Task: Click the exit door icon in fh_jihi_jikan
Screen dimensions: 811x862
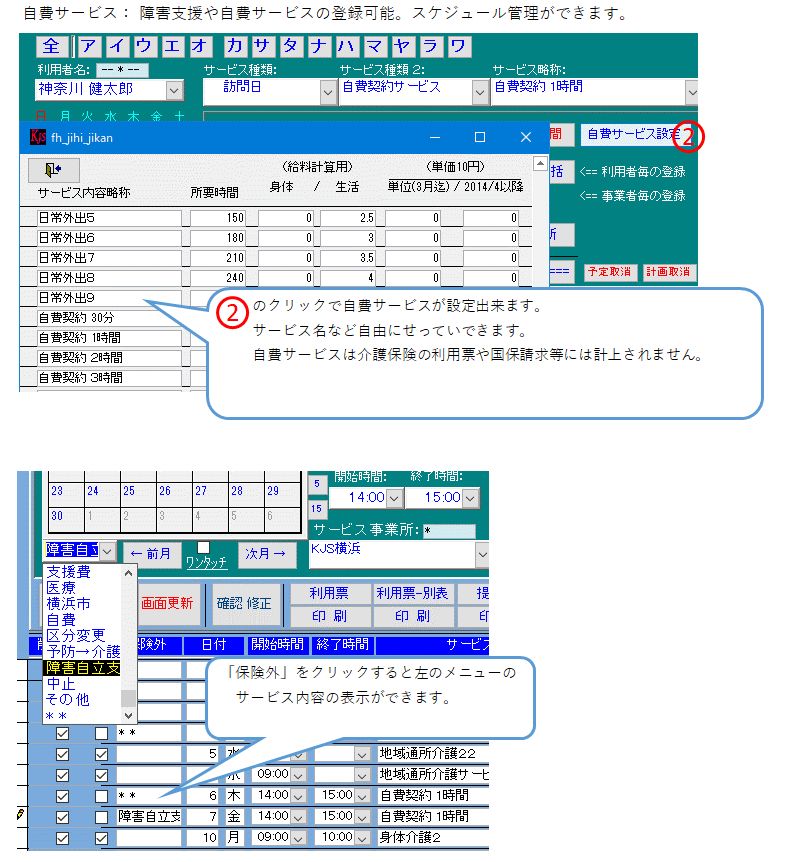Action: (53, 170)
